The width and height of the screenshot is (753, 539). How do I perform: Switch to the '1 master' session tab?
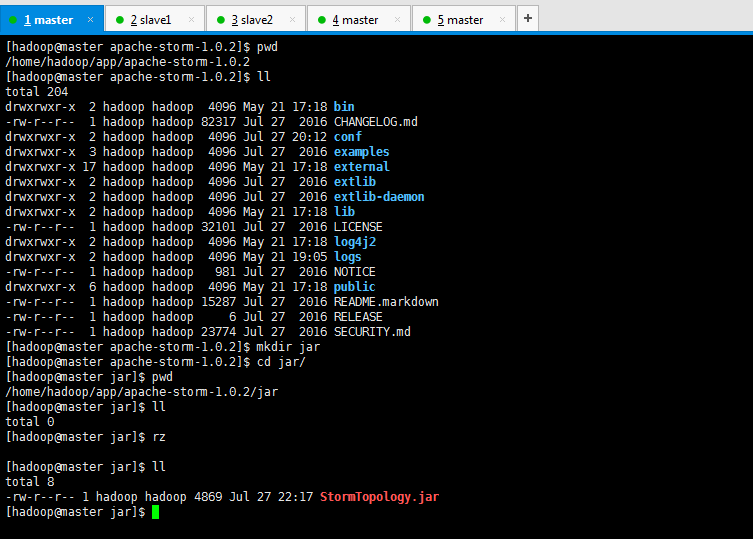coord(52,20)
